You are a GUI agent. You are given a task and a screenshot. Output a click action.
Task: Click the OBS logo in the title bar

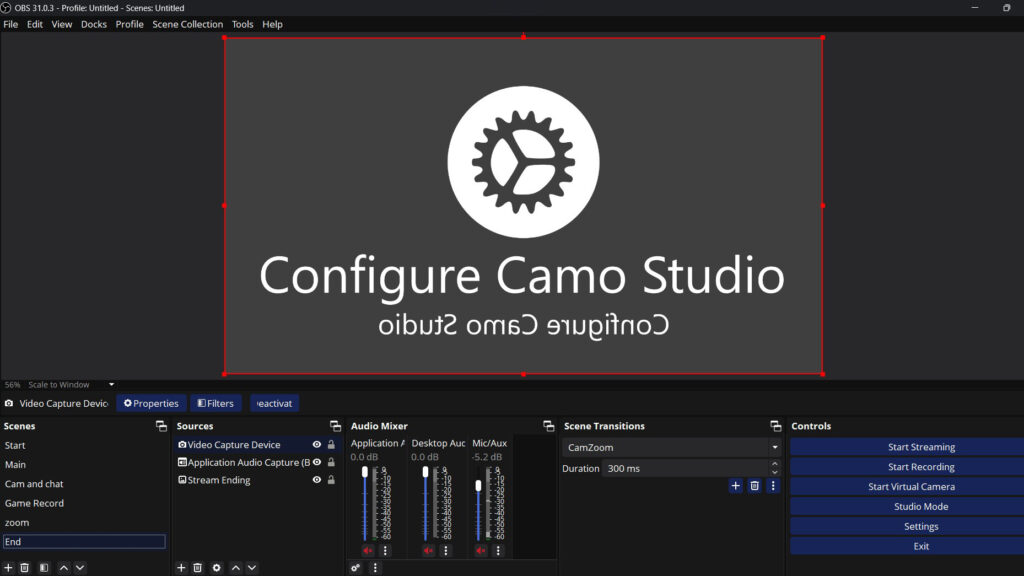click(6, 8)
